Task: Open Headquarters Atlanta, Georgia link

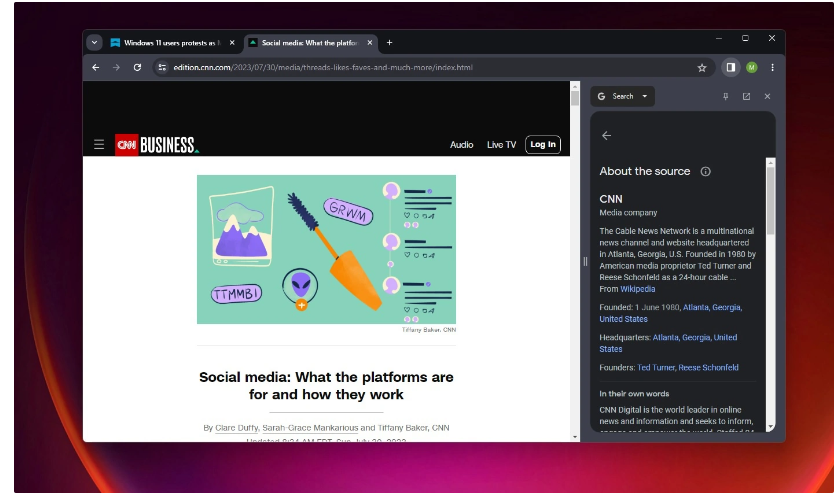Action: [x=669, y=343]
